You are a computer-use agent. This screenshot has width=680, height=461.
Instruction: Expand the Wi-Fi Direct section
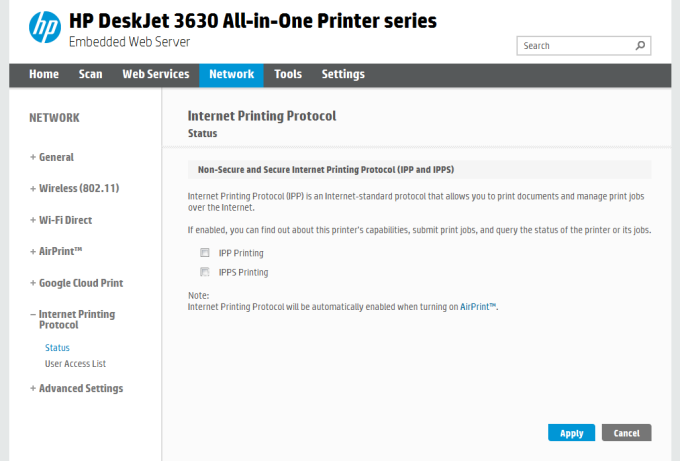64,220
